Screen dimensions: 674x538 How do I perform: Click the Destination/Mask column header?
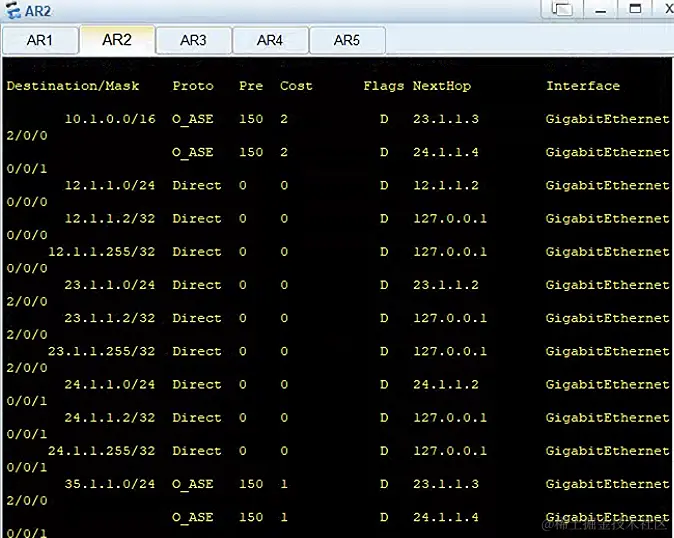73,86
